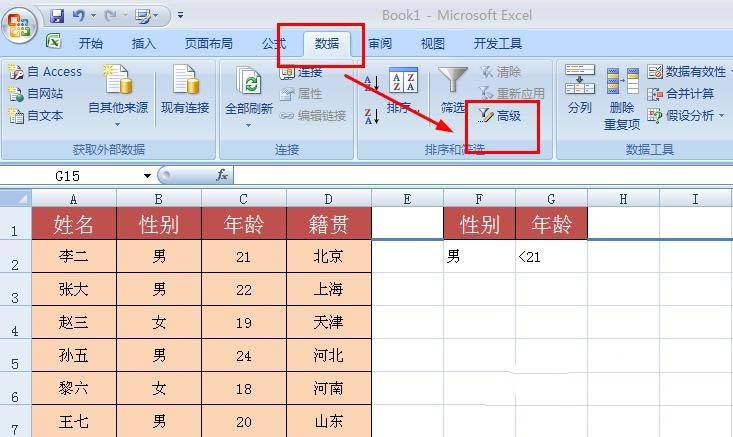This screenshot has height=437, width=733.
Task: Expand the 全部刷新 dropdown arrow
Action: (x=248, y=125)
